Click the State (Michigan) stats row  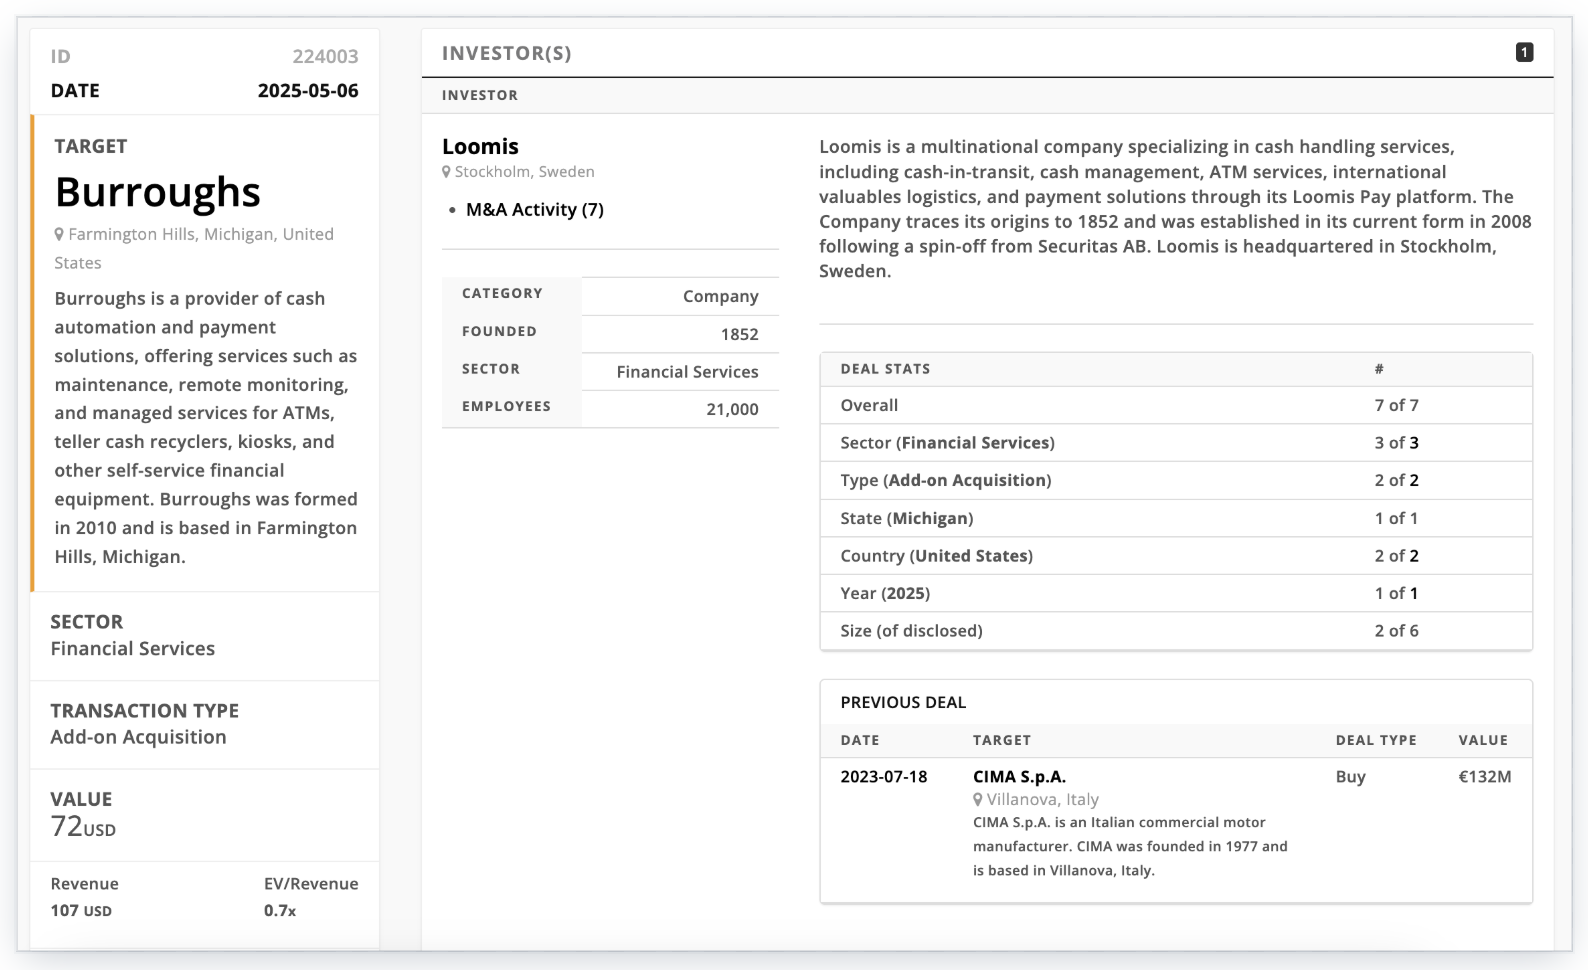(1176, 518)
